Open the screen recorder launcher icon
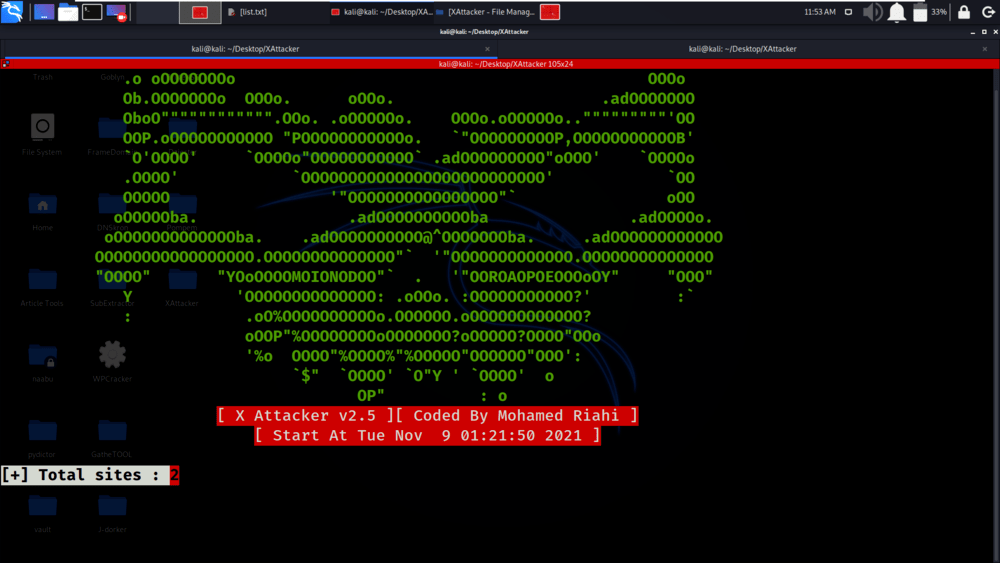The image size is (1000, 563). pos(117,11)
